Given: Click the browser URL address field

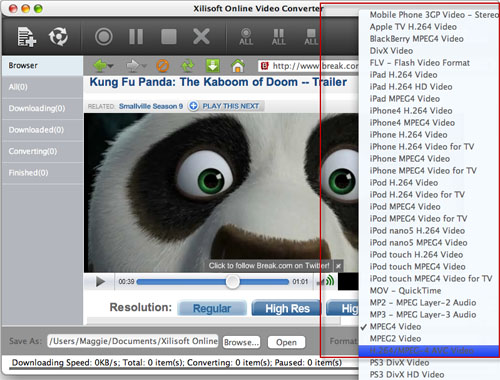Looking at the screenshot, I should point(308,66).
